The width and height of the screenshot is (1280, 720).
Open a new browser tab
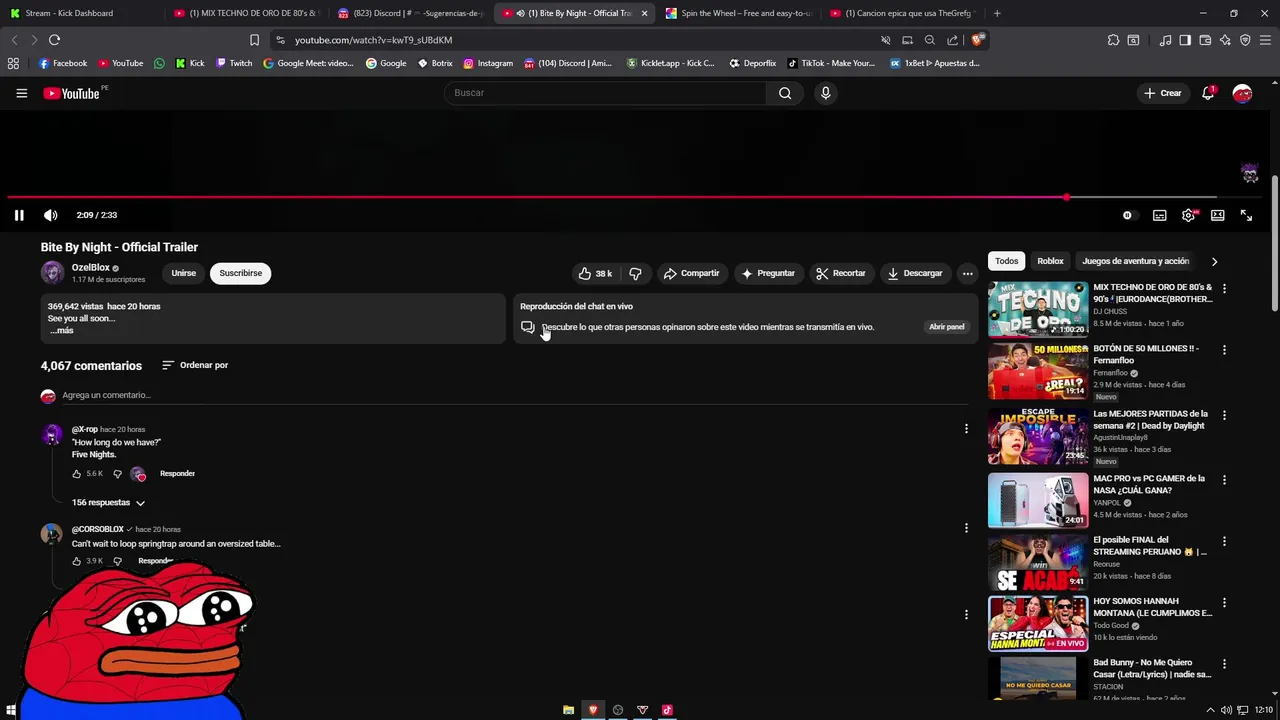pos(997,13)
